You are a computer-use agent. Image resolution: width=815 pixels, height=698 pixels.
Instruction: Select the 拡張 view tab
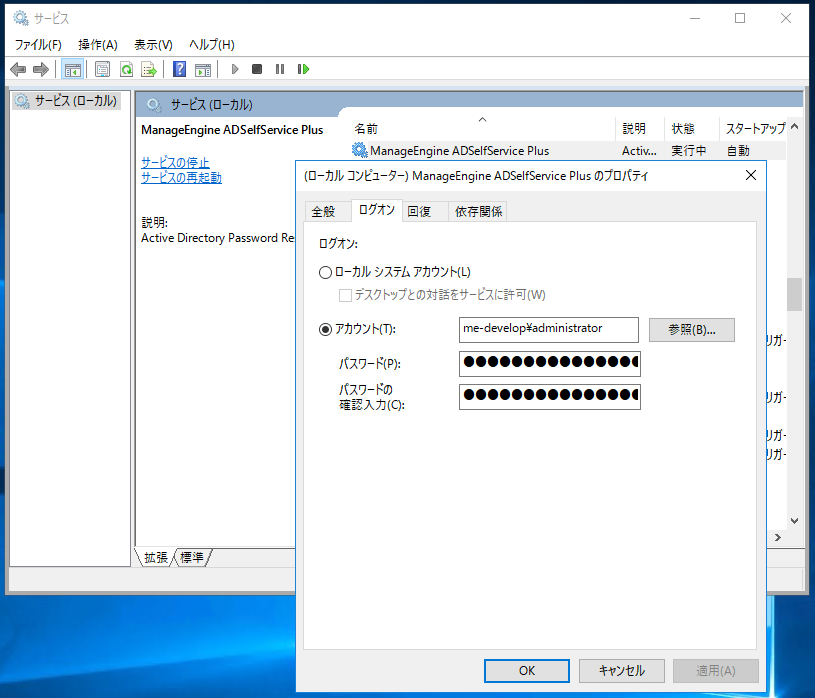pyautogui.click(x=155, y=558)
